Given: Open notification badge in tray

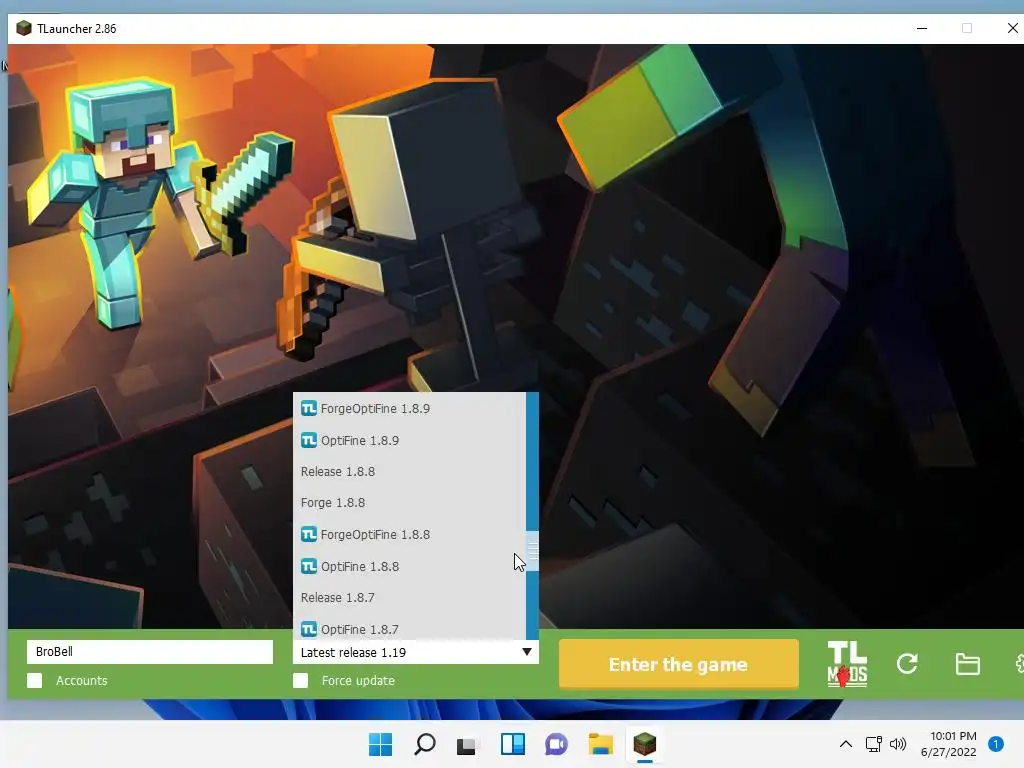Looking at the screenshot, I should [x=996, y=744].
